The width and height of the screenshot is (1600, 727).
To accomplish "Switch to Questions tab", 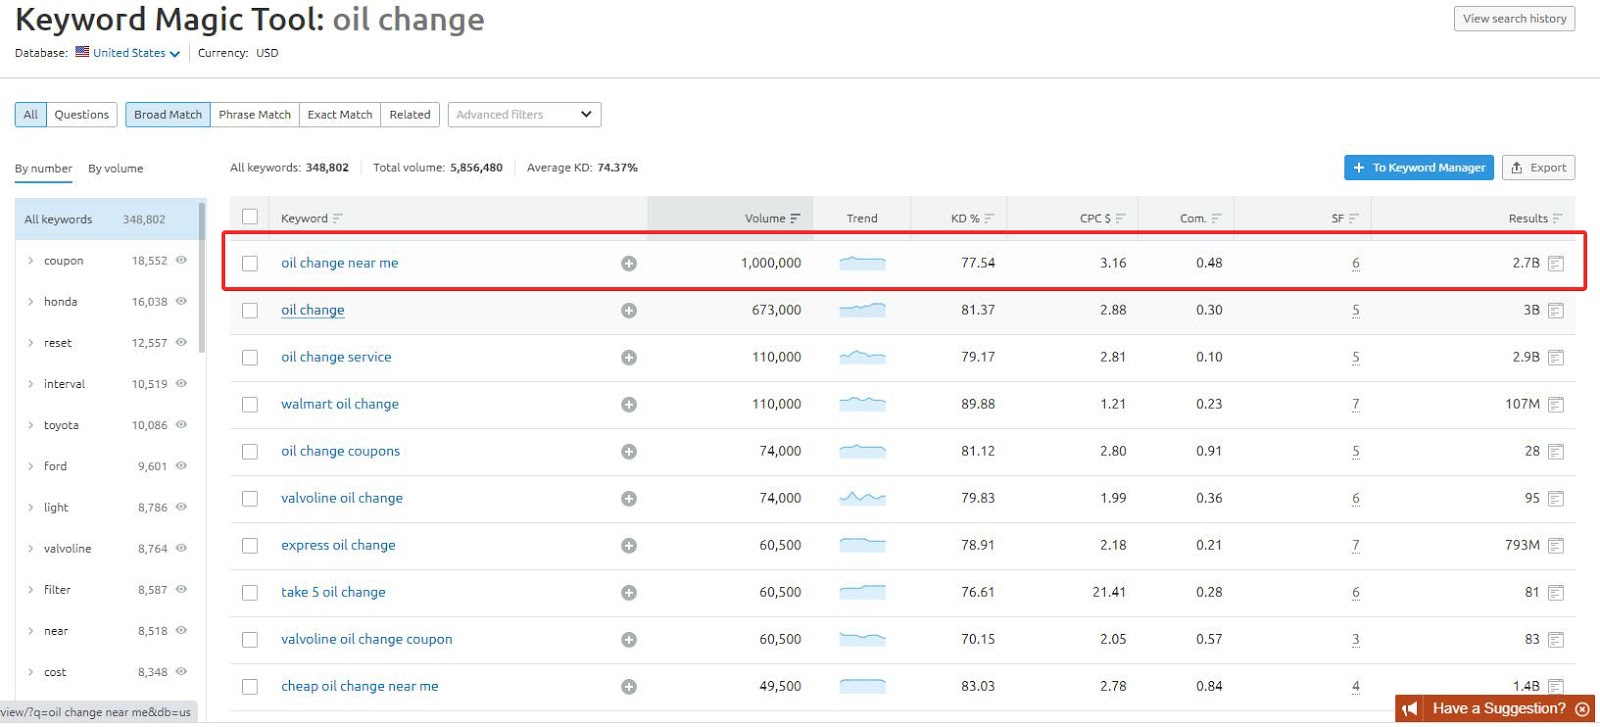I will pos(82,115).
